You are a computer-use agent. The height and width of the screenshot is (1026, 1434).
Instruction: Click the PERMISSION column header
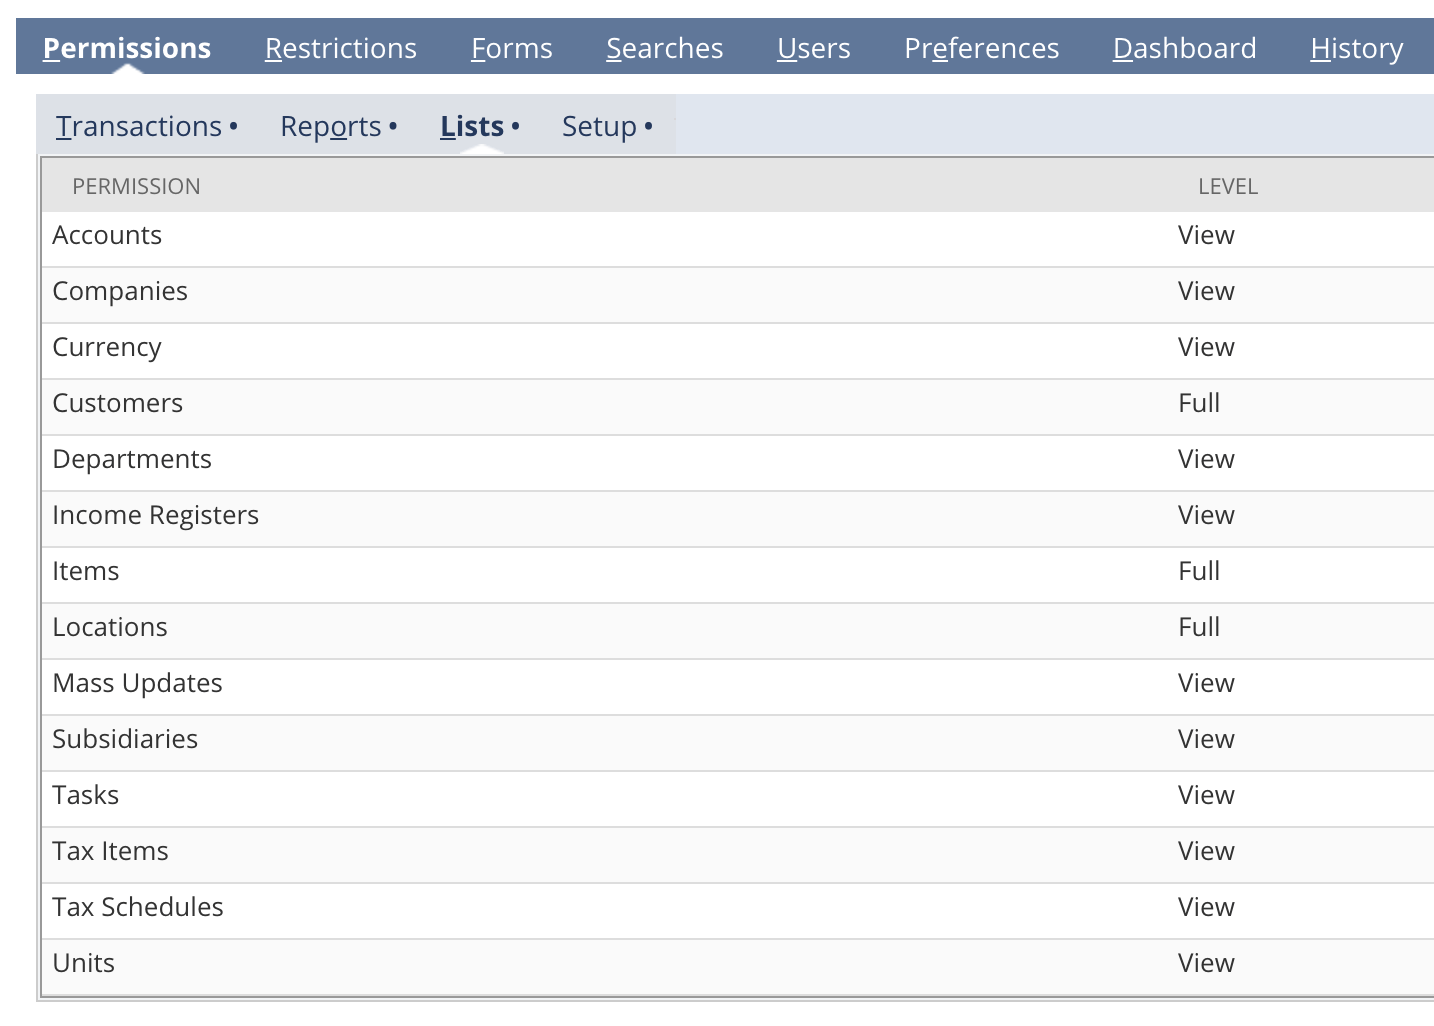(x=136, y=186)
